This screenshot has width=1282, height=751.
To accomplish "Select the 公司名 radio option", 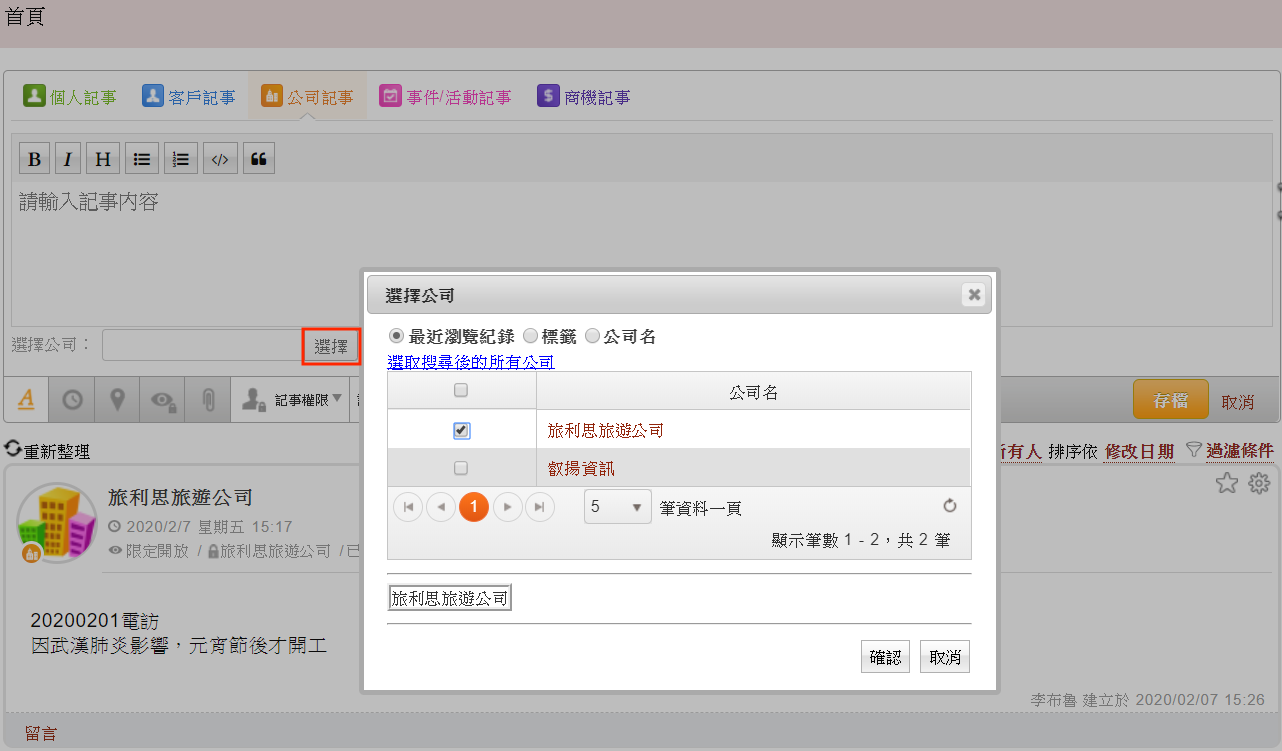I will [x=592, y=336].
